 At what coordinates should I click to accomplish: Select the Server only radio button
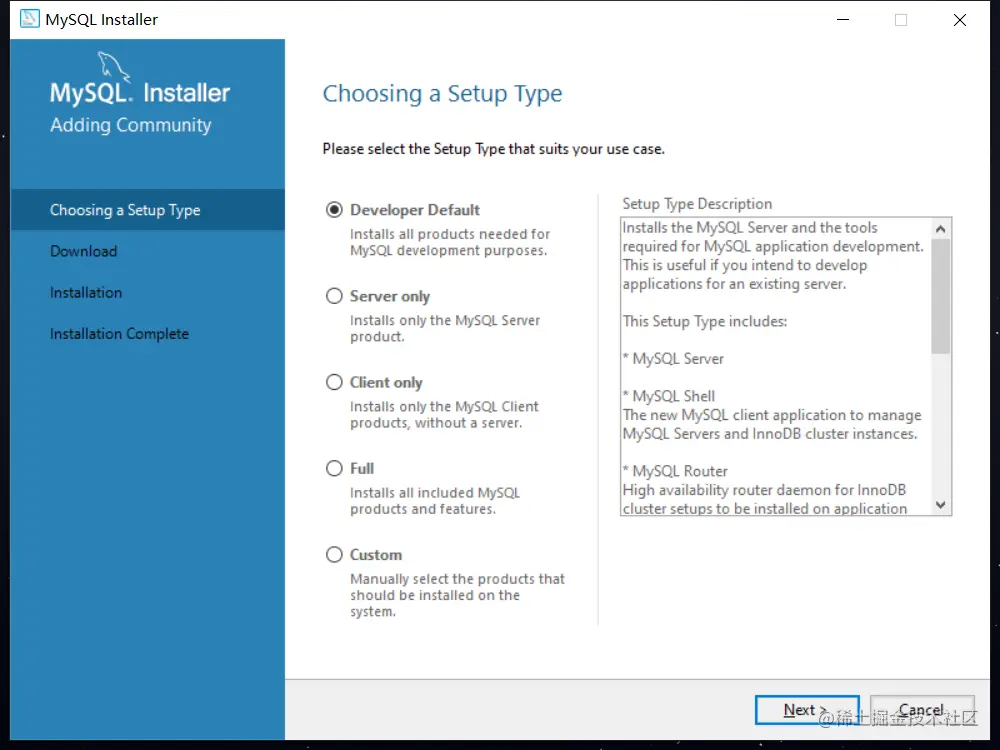click(x=334, y=296)
